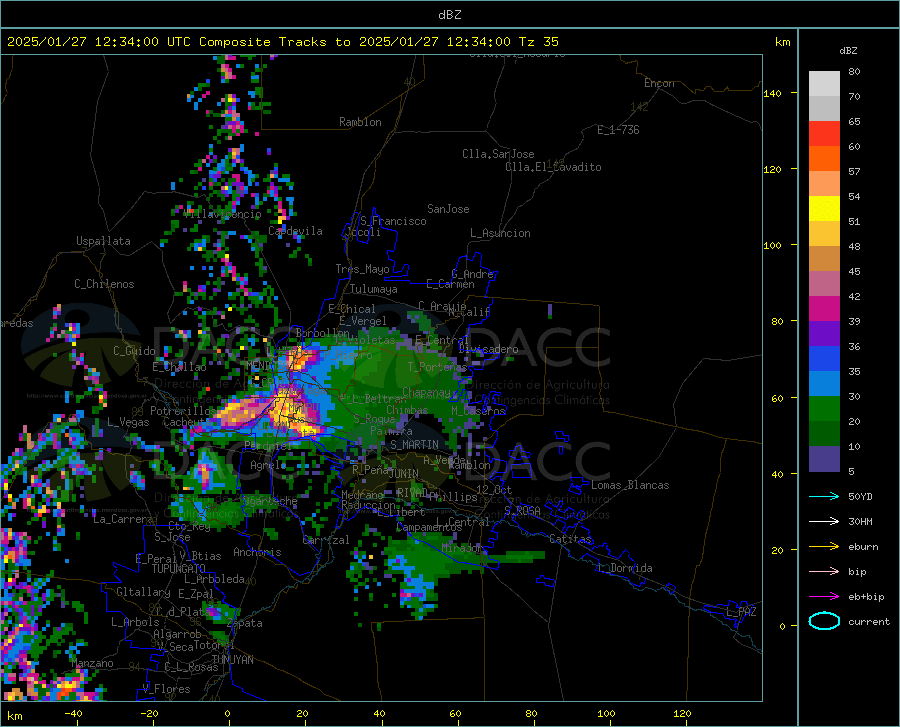900x727 pixels.
Task: Click the Capdevila place label
Action: (295, 231)
